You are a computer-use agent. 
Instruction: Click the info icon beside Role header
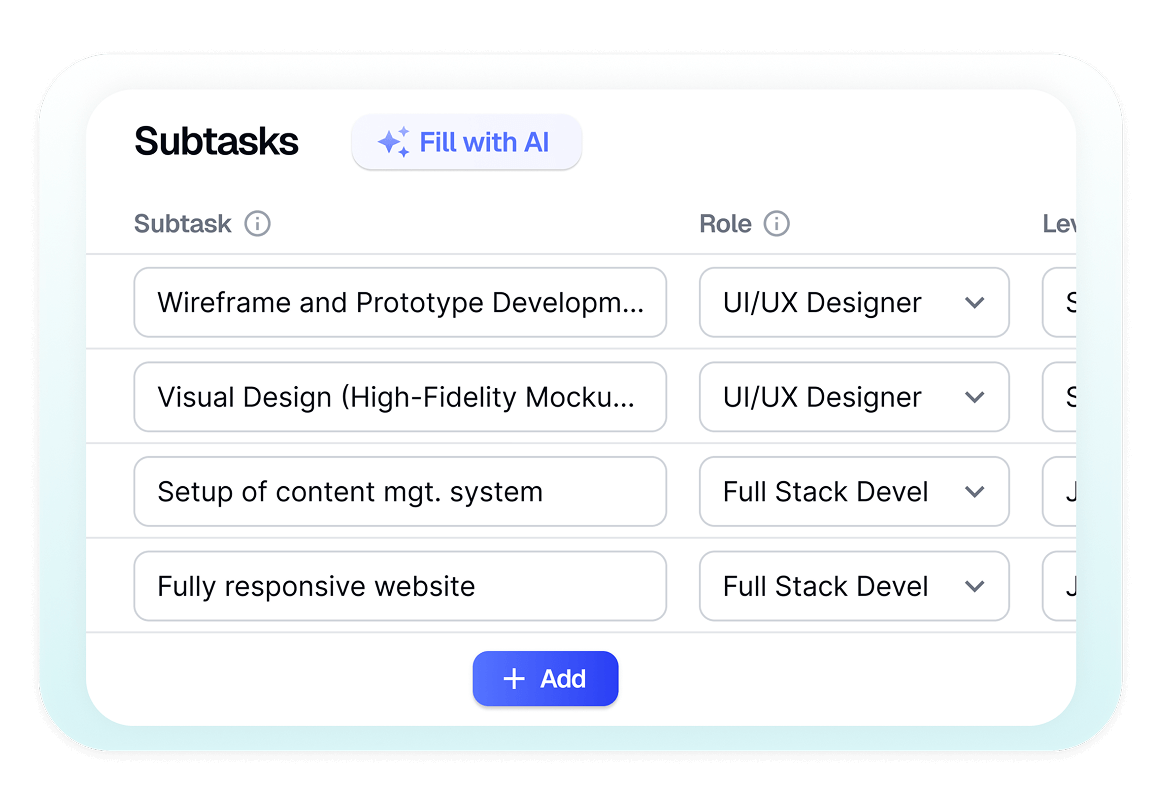tap(776, 223)
